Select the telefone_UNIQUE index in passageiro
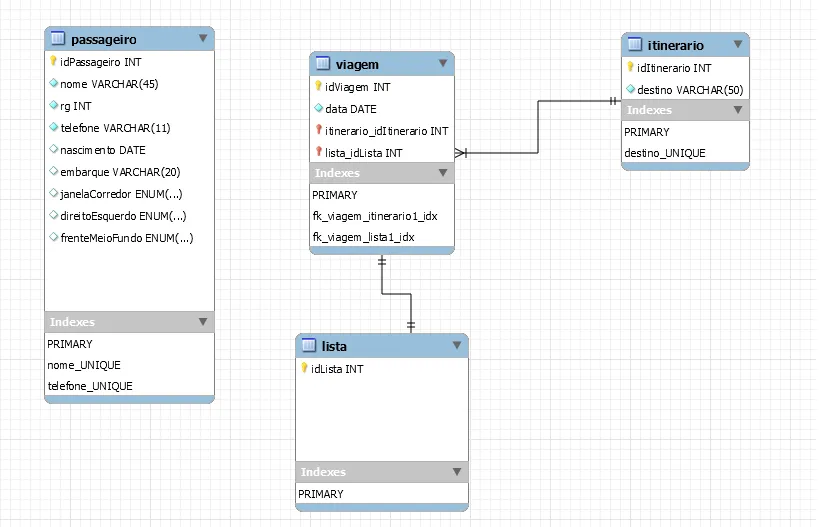This screenshot has height=527, width=819. (x=90, y=386)
